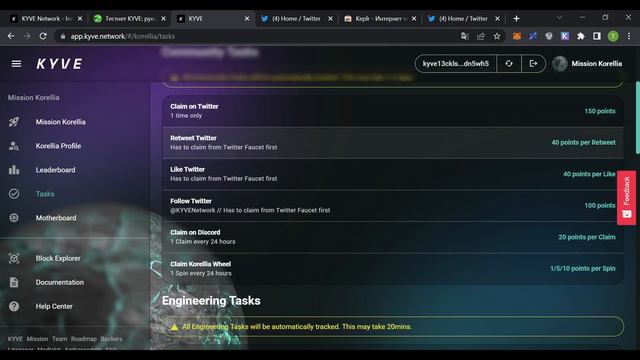Click the share icon in address bar

[x=481, y=36]
